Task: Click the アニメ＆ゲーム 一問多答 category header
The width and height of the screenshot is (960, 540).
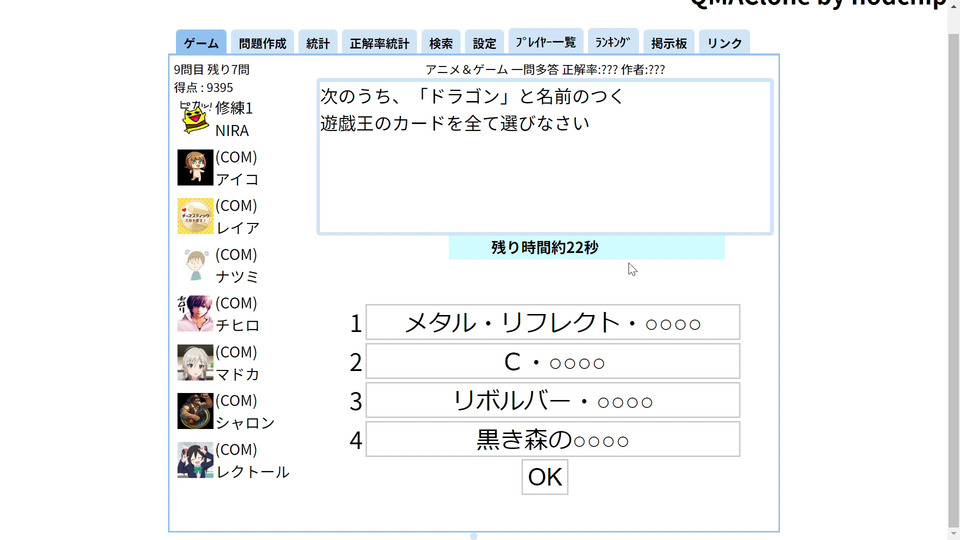Action: click(492, 69)
